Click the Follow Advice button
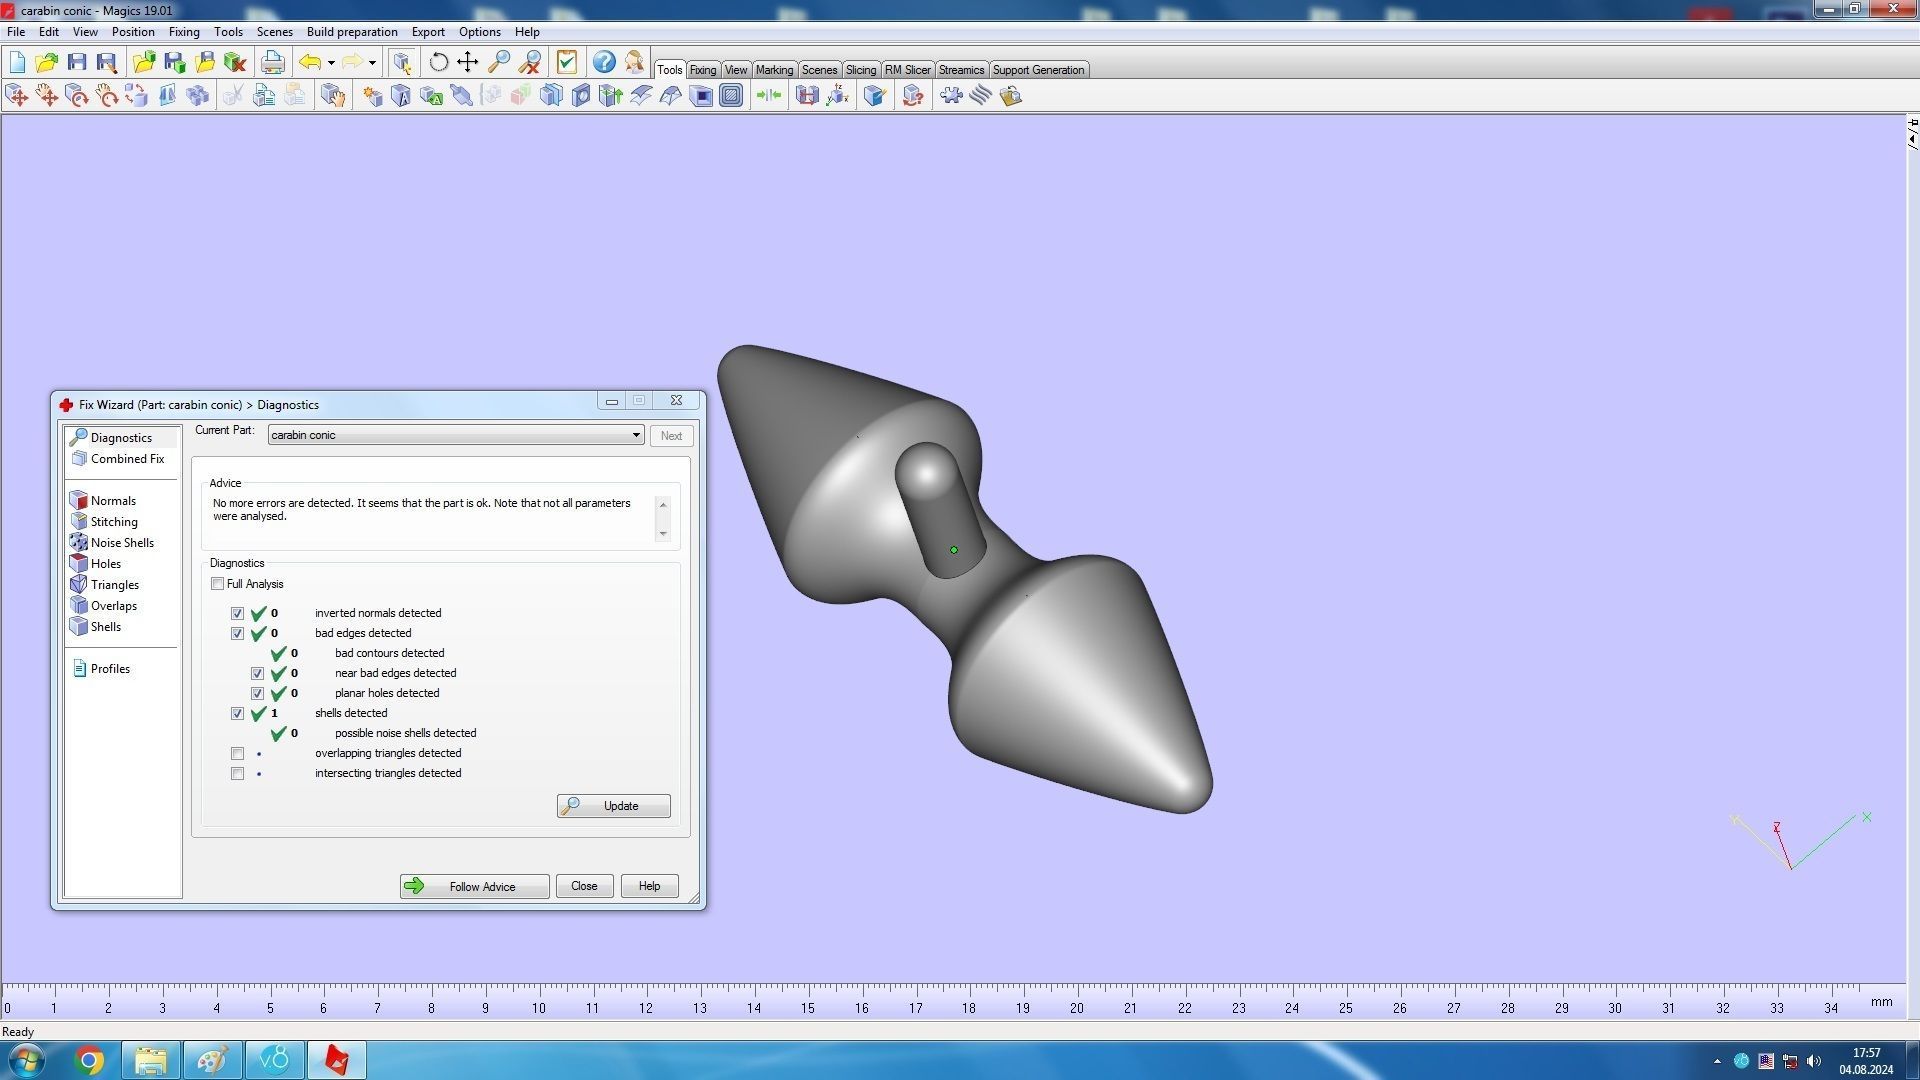This screenshot has height=1080, width=1920. point(474,886)
